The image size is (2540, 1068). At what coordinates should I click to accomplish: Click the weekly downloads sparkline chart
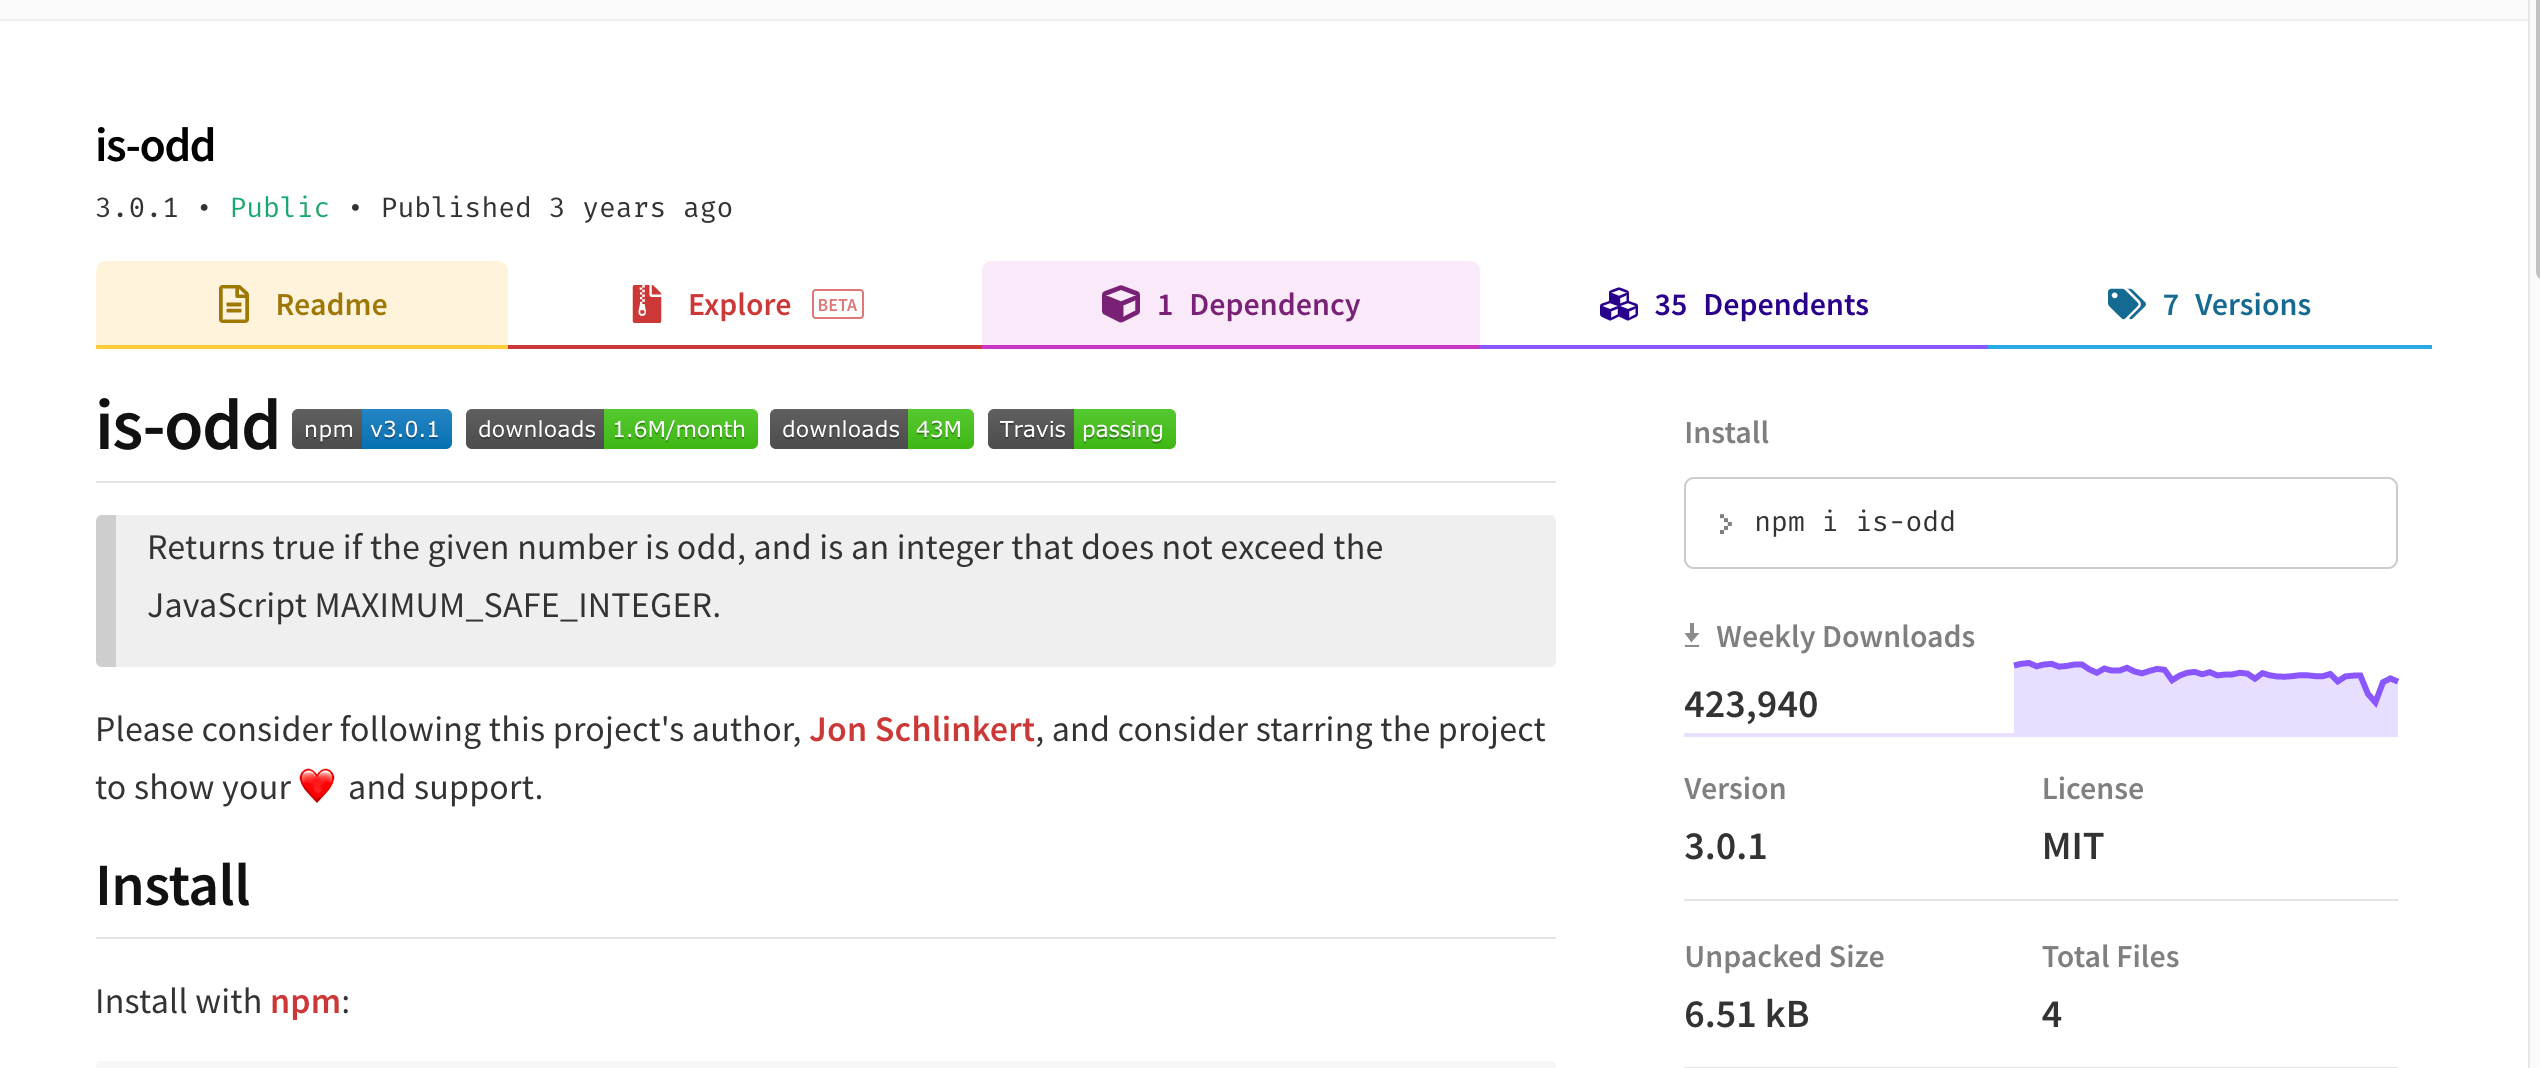(x=2205, y=698)
